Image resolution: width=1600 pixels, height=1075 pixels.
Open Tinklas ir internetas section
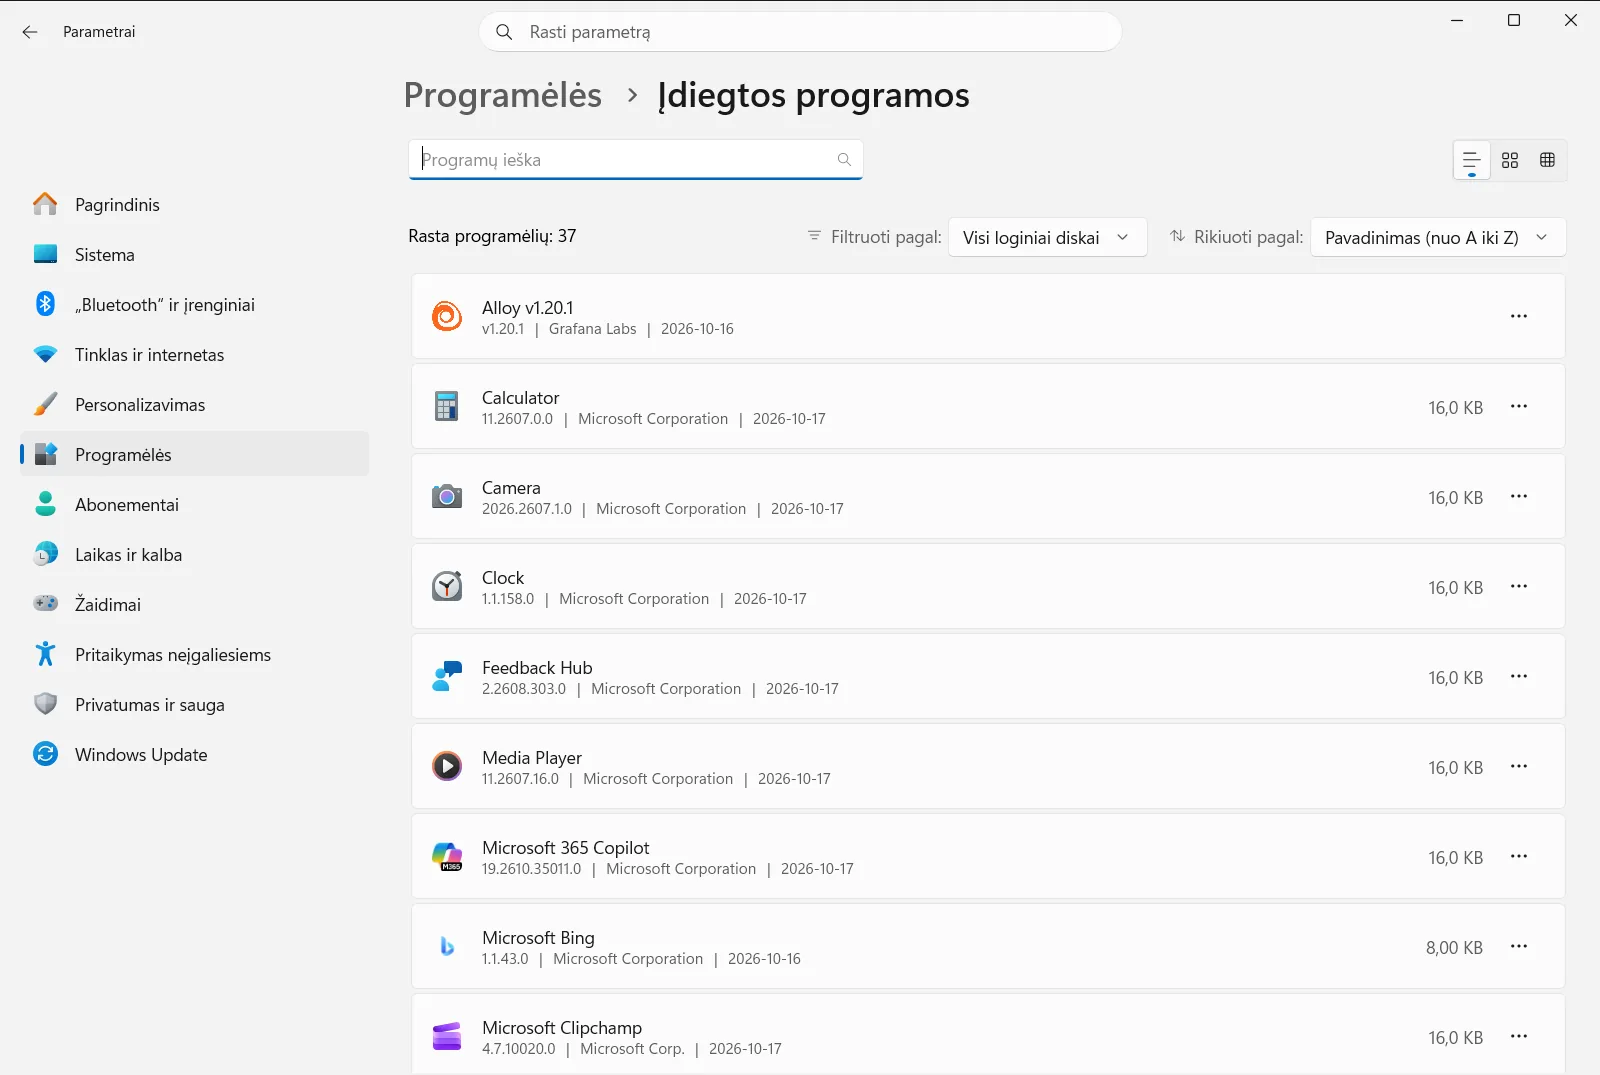click(195, 354)
